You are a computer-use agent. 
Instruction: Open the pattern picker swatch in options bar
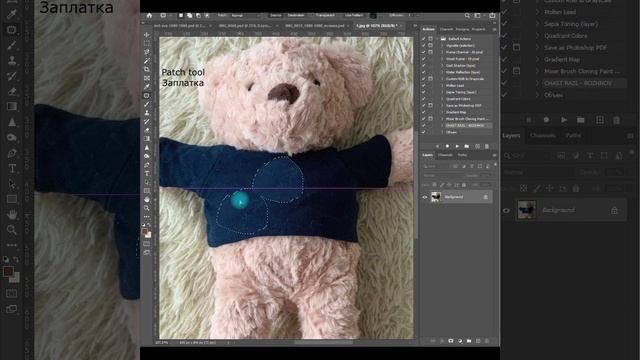(373, 16)
